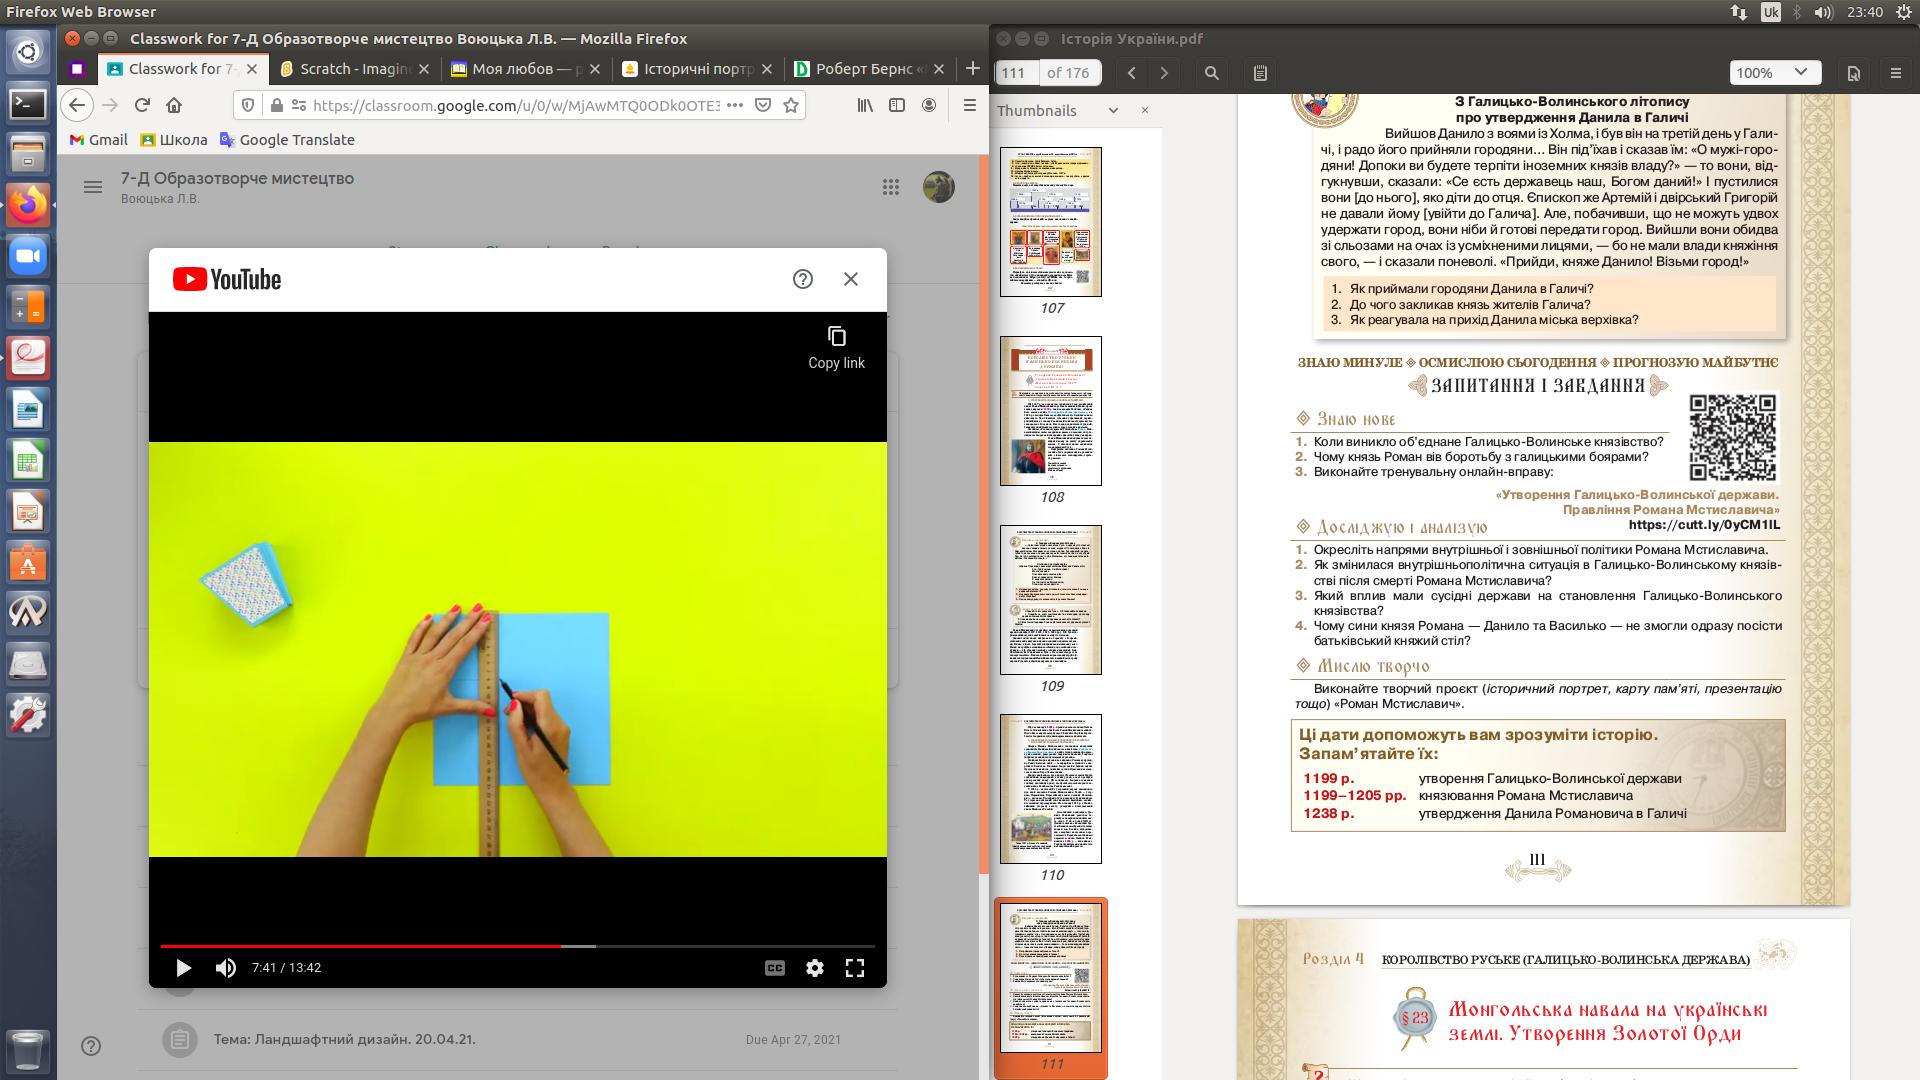Open the Школа bookmark folder
The height and width of the screenshot is (1080, 1920).
point(174,140)
